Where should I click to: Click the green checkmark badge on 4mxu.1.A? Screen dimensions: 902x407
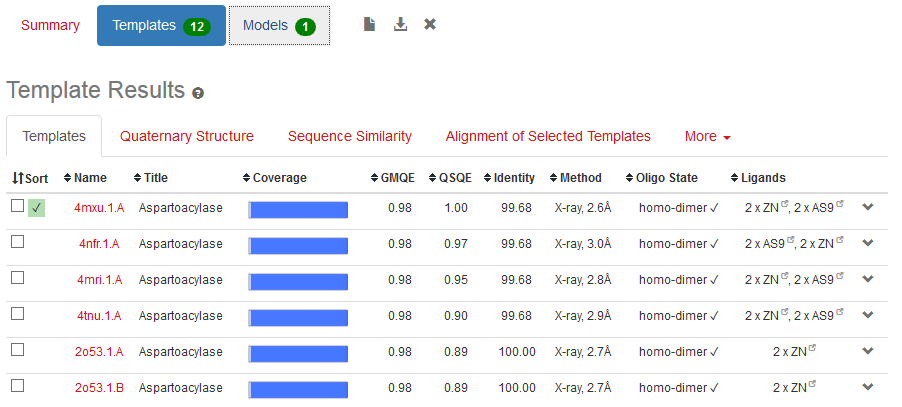pos(36,208)
